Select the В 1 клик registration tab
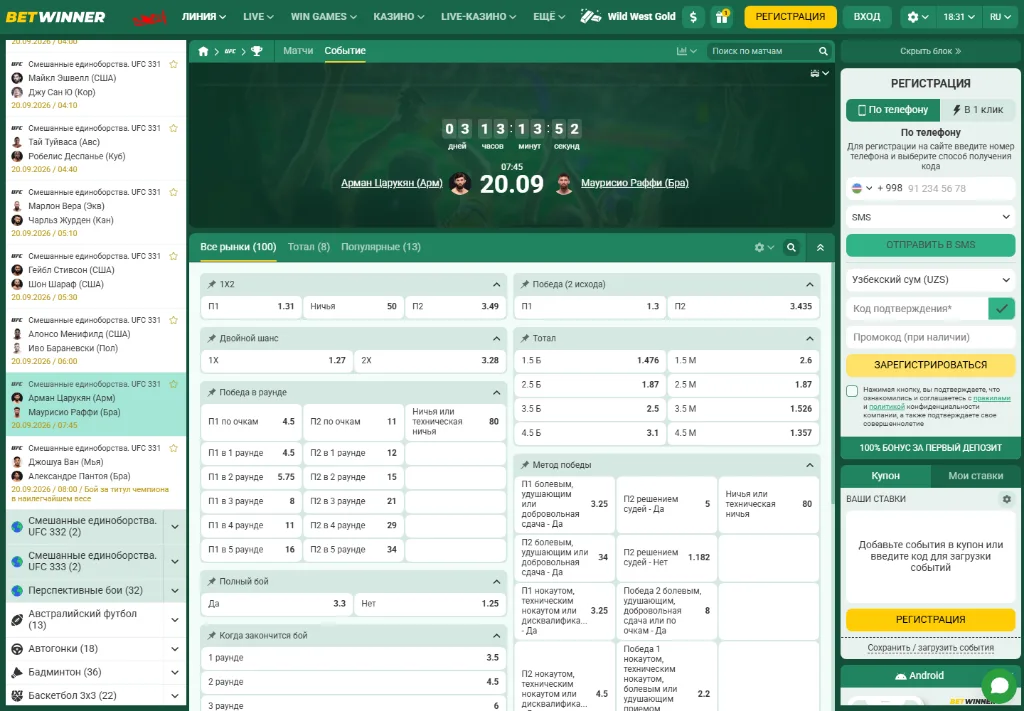 pos(978,110)
